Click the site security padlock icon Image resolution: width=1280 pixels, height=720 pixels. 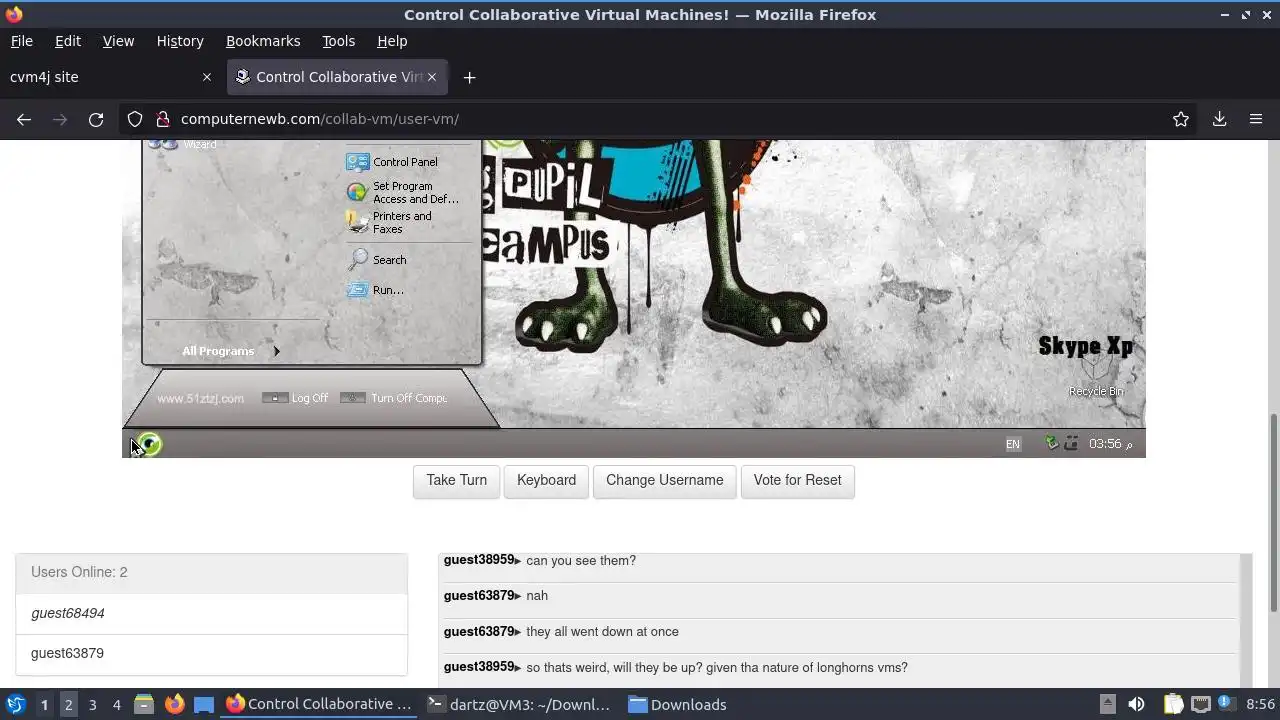pos(162,119)
